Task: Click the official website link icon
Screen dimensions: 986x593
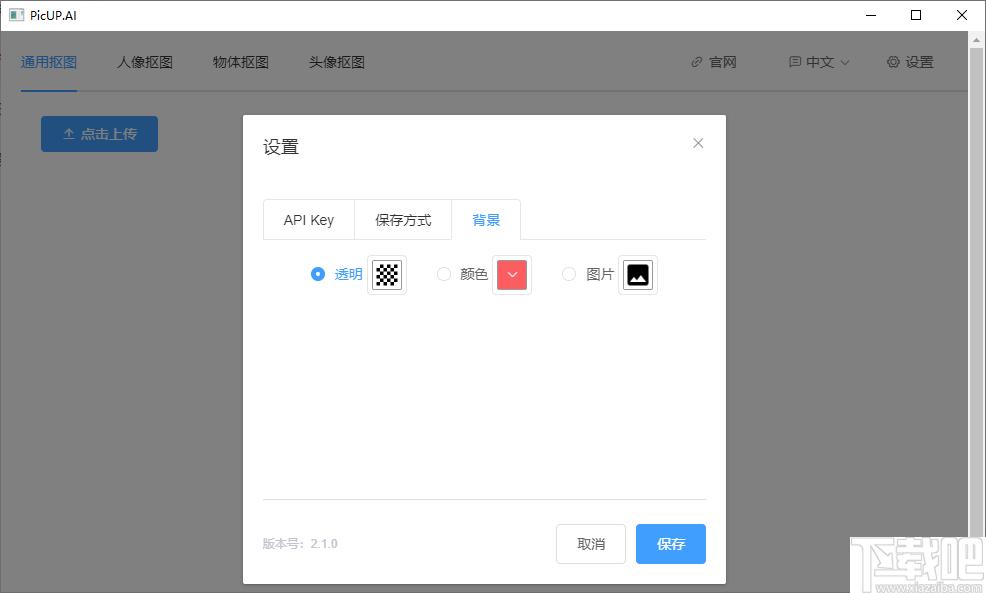Action: [697, 62]
